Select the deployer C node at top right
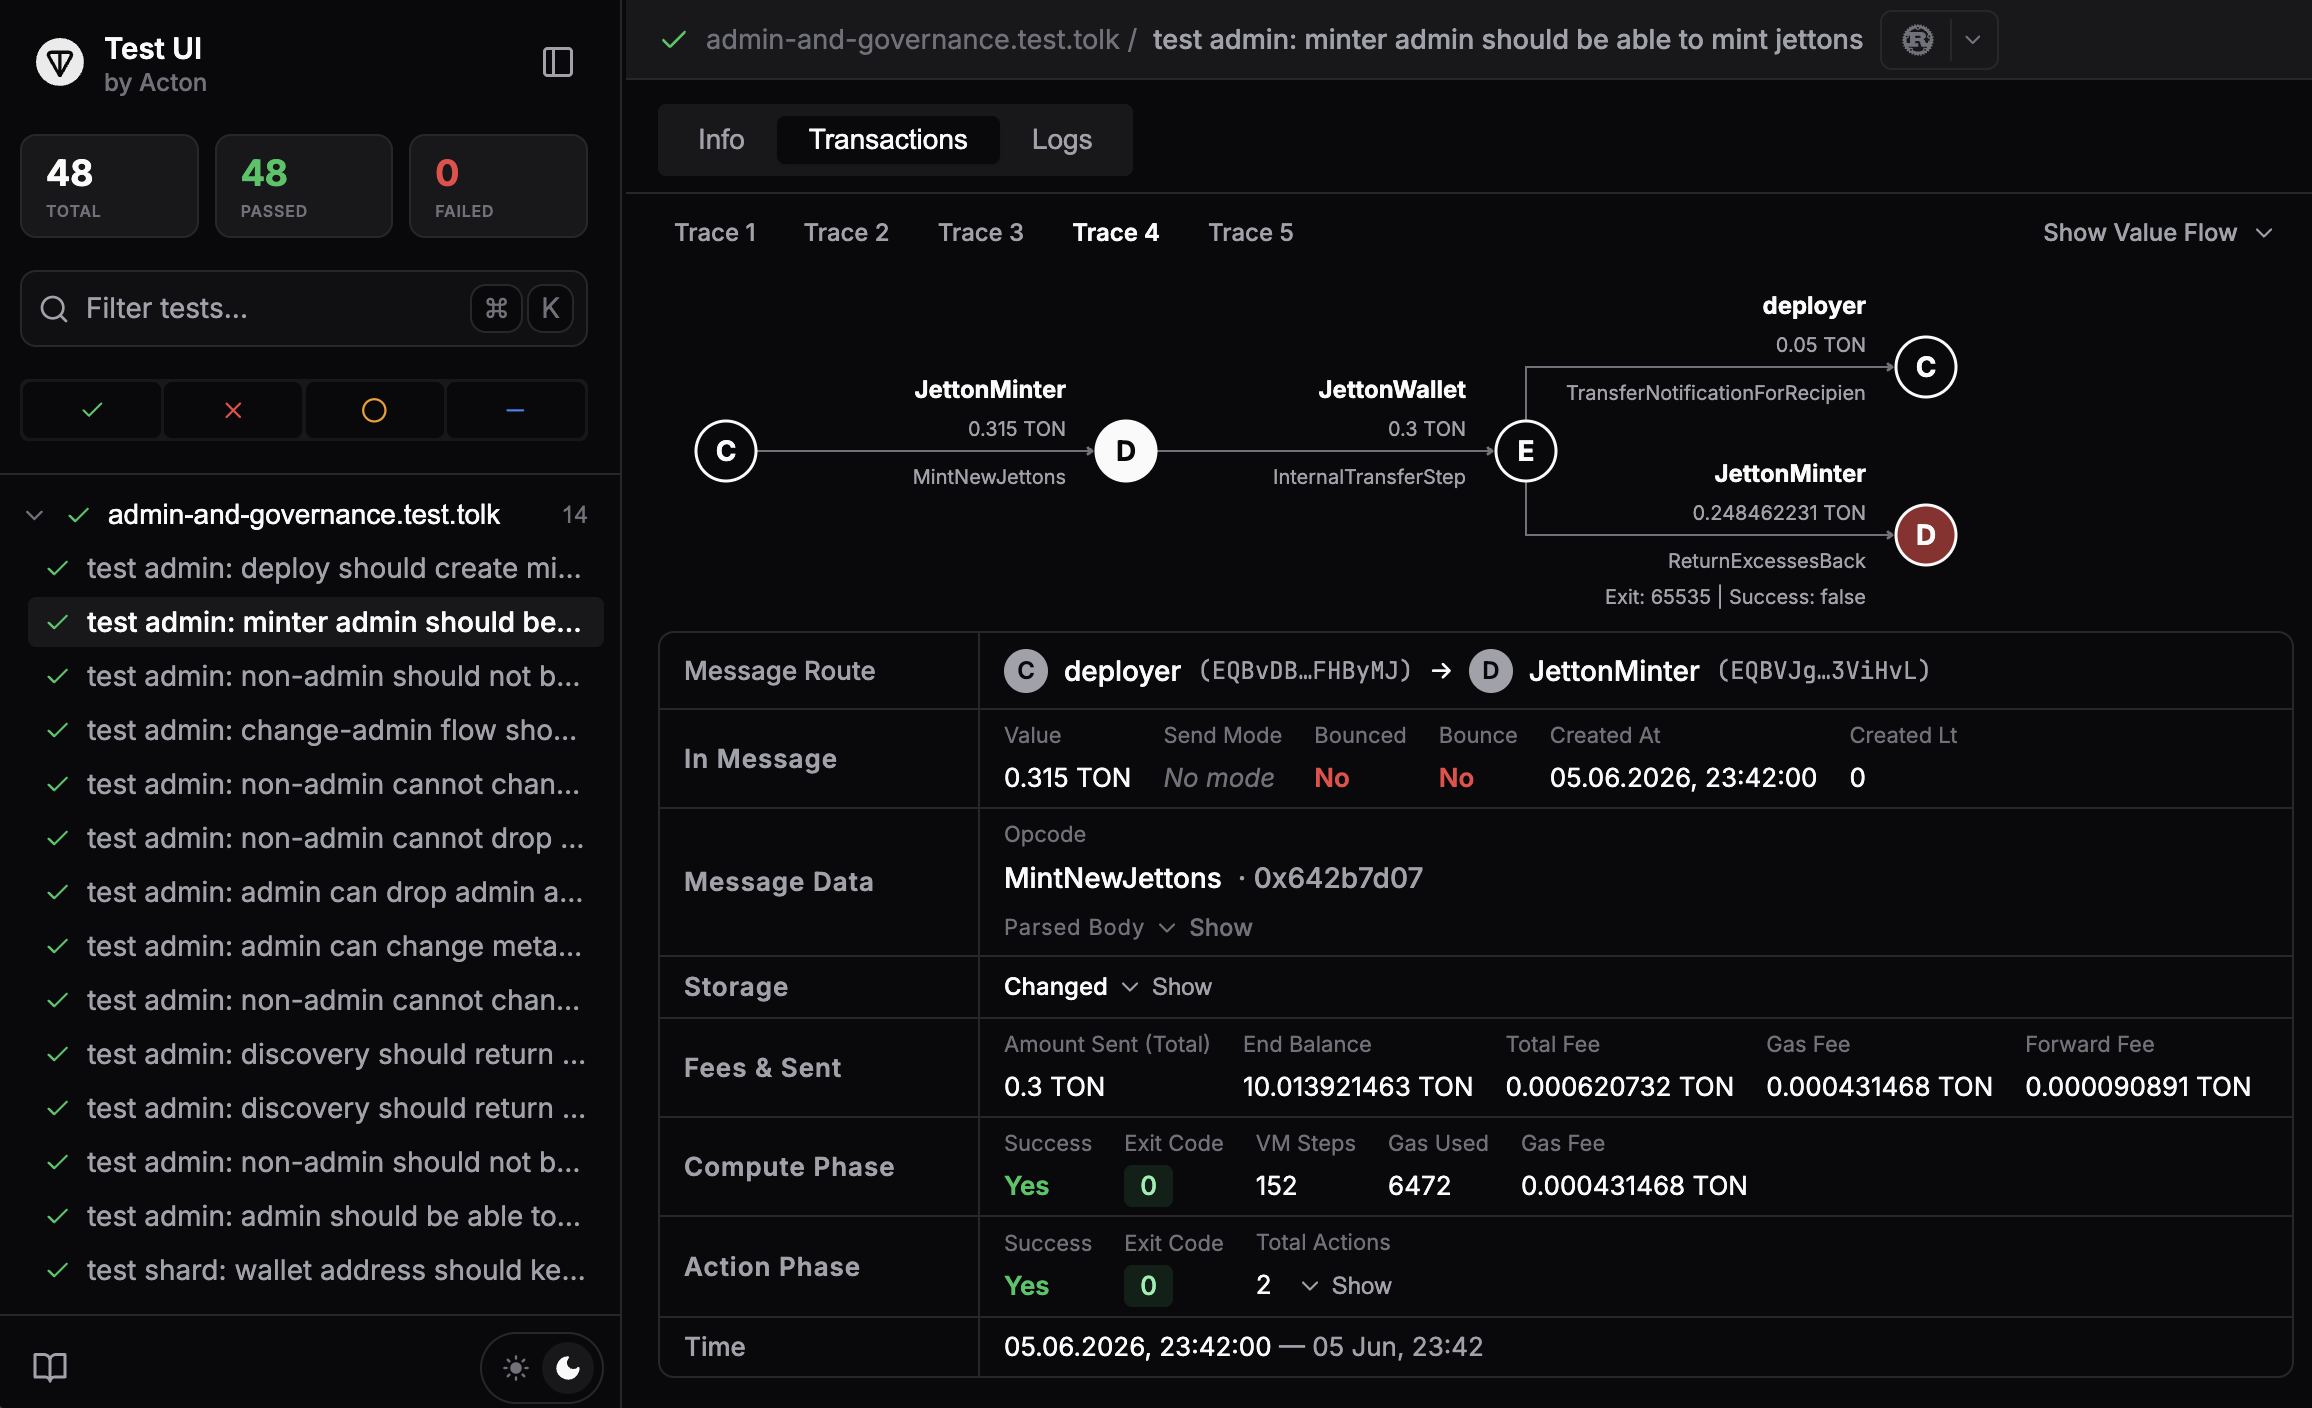The width and height of the screenshot is (2312, 1408). pyautogui.click(x=1926, y=367)
